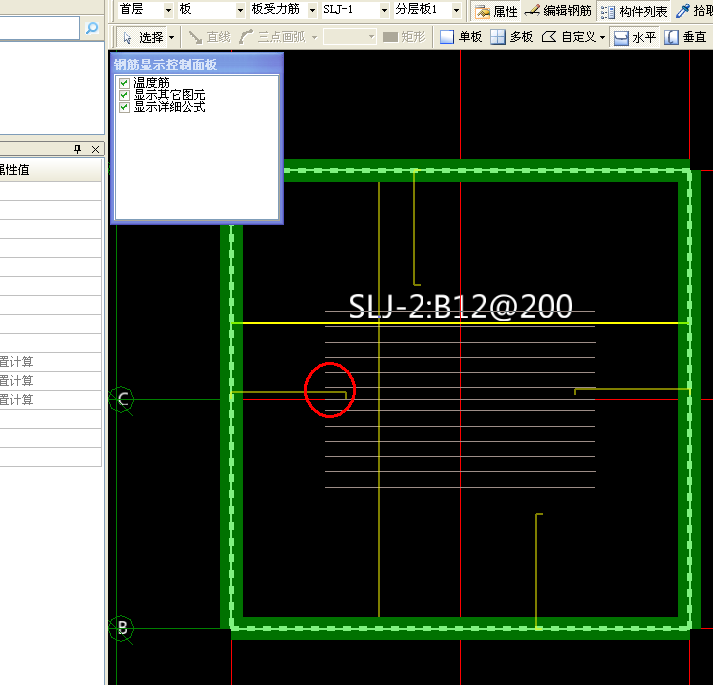Click the 钢筋显示控制面板 title bar

pos(197,64)
